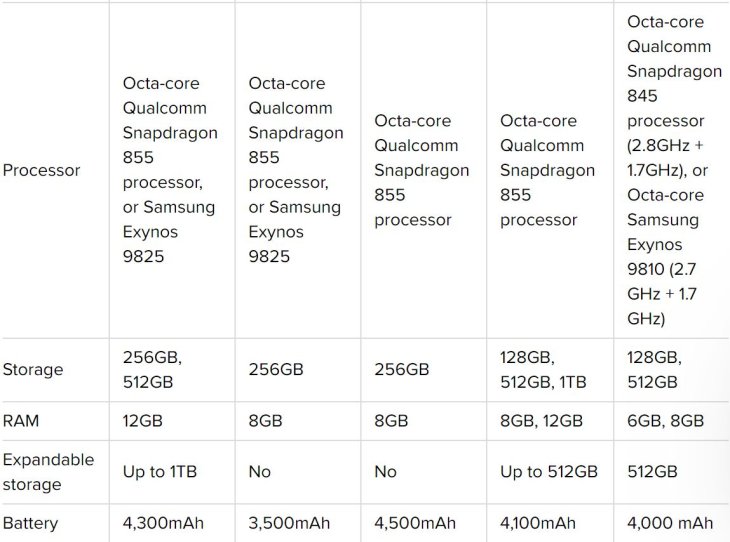
Task: Select the Expandable storage row label
Action: pyautogui.click(x=48, y=472)
